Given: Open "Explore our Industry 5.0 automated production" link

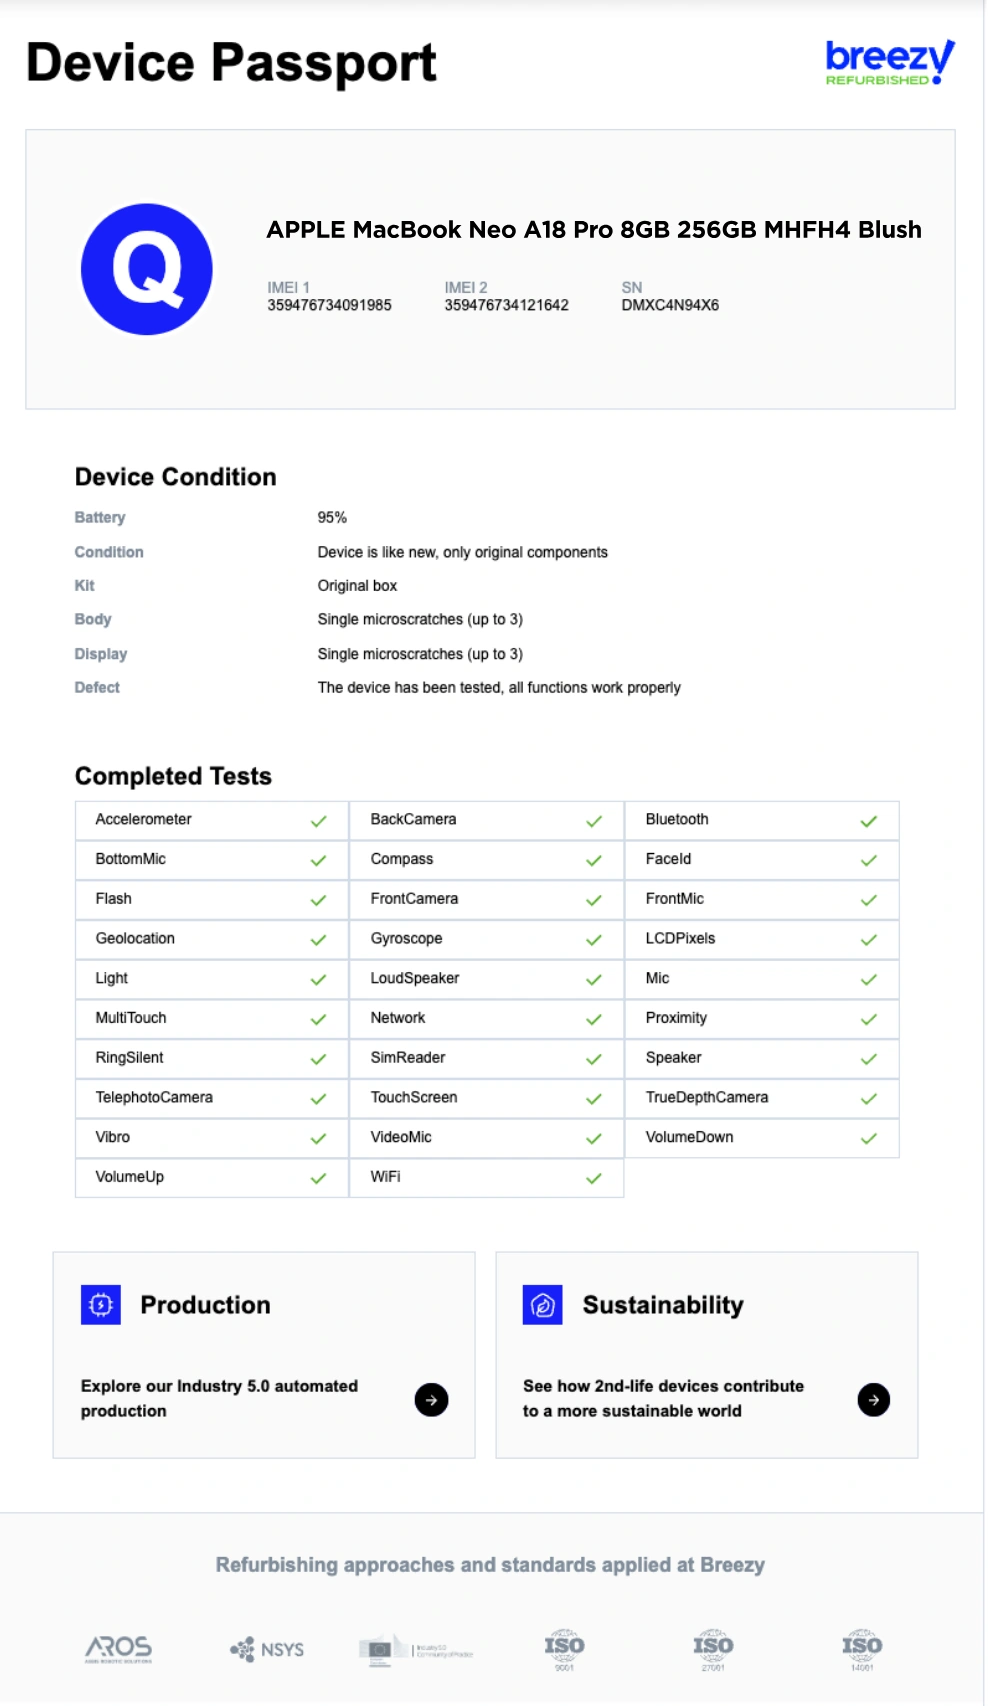Looking at the screenshot, I should pos(219,1398).
